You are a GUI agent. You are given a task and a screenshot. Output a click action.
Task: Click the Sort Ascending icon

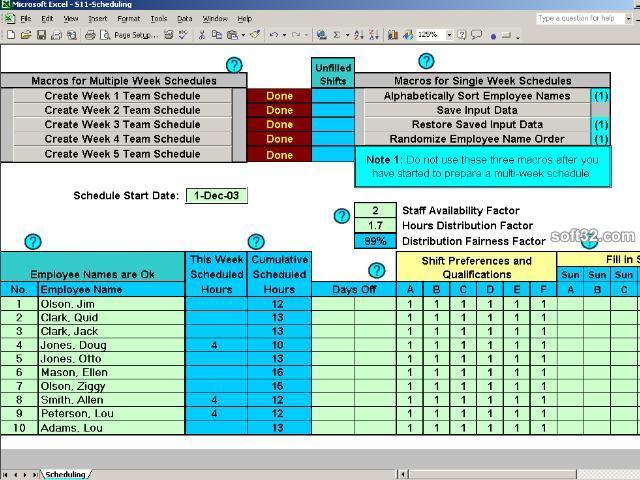359,36
